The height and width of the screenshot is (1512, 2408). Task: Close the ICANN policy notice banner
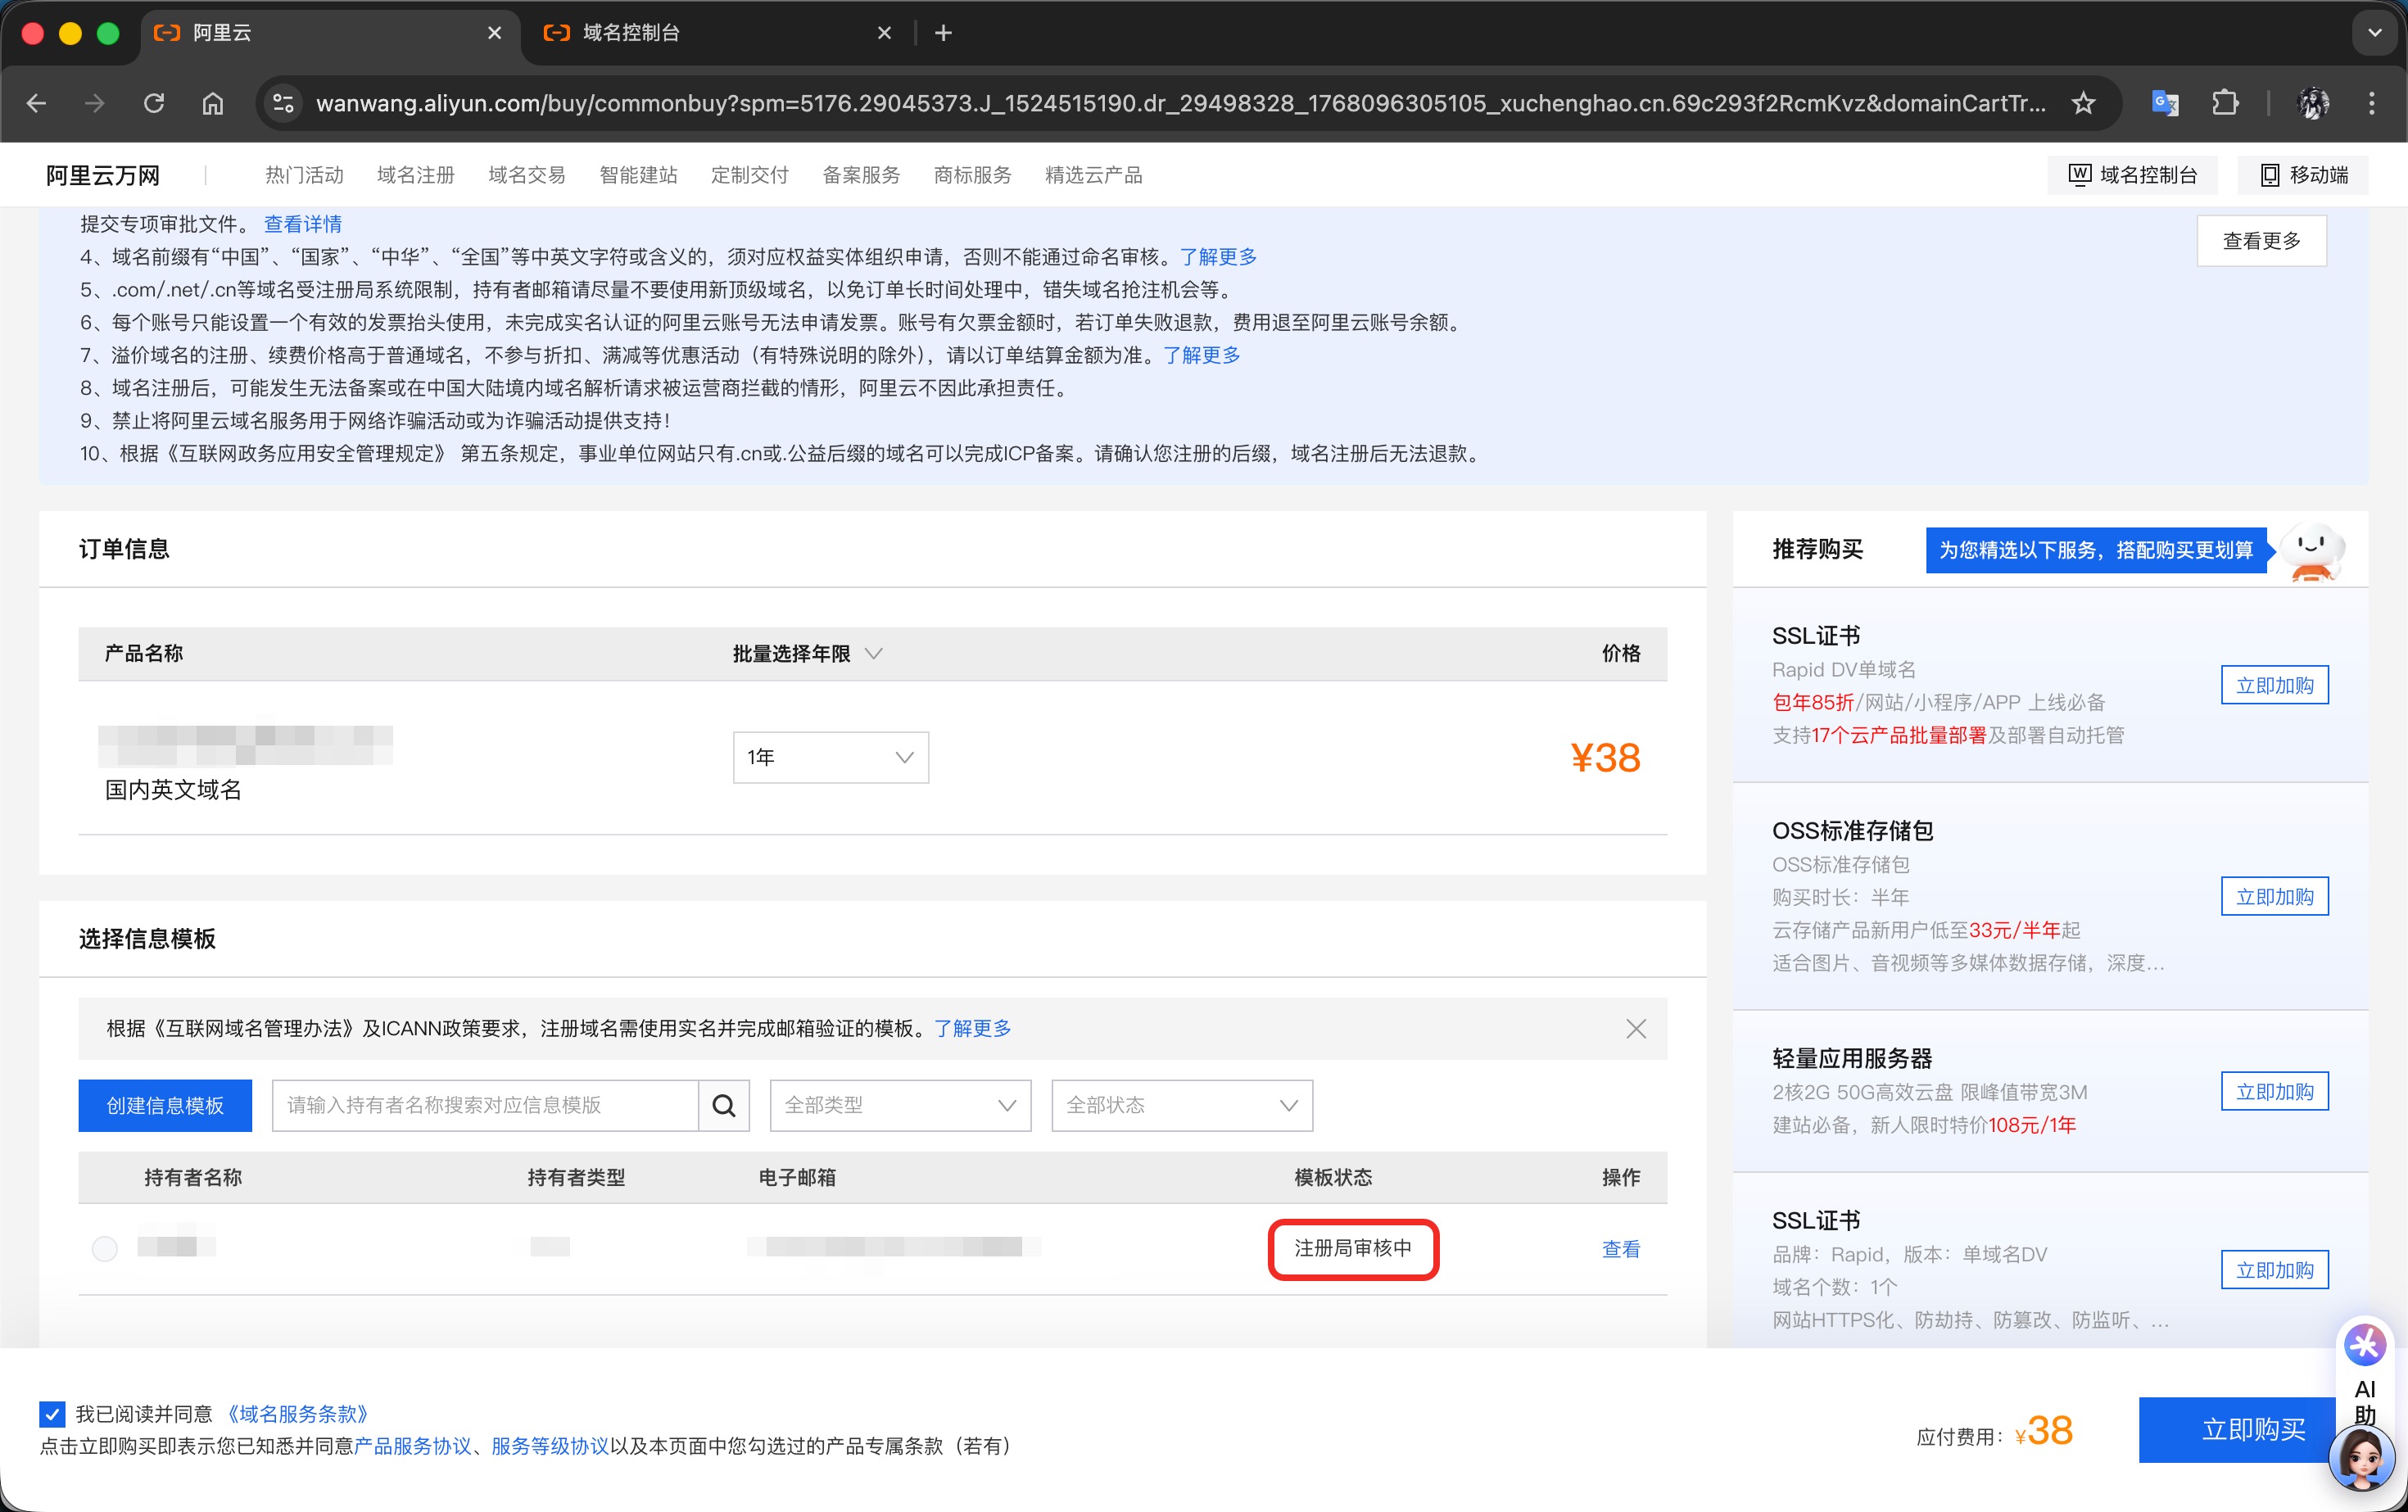(x=1636, y=1029)
